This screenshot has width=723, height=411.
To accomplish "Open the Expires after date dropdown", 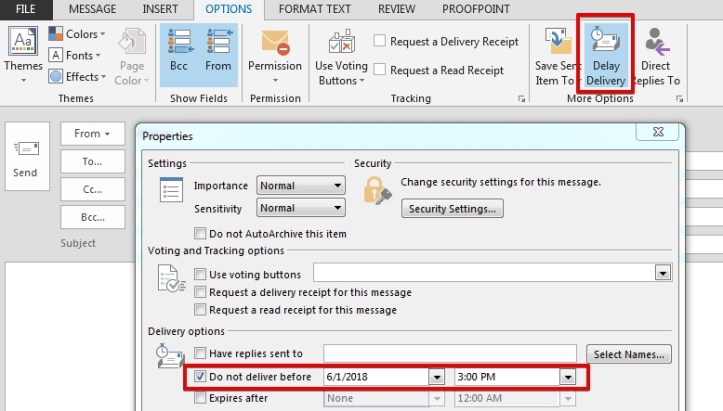I will coord(436,398).
